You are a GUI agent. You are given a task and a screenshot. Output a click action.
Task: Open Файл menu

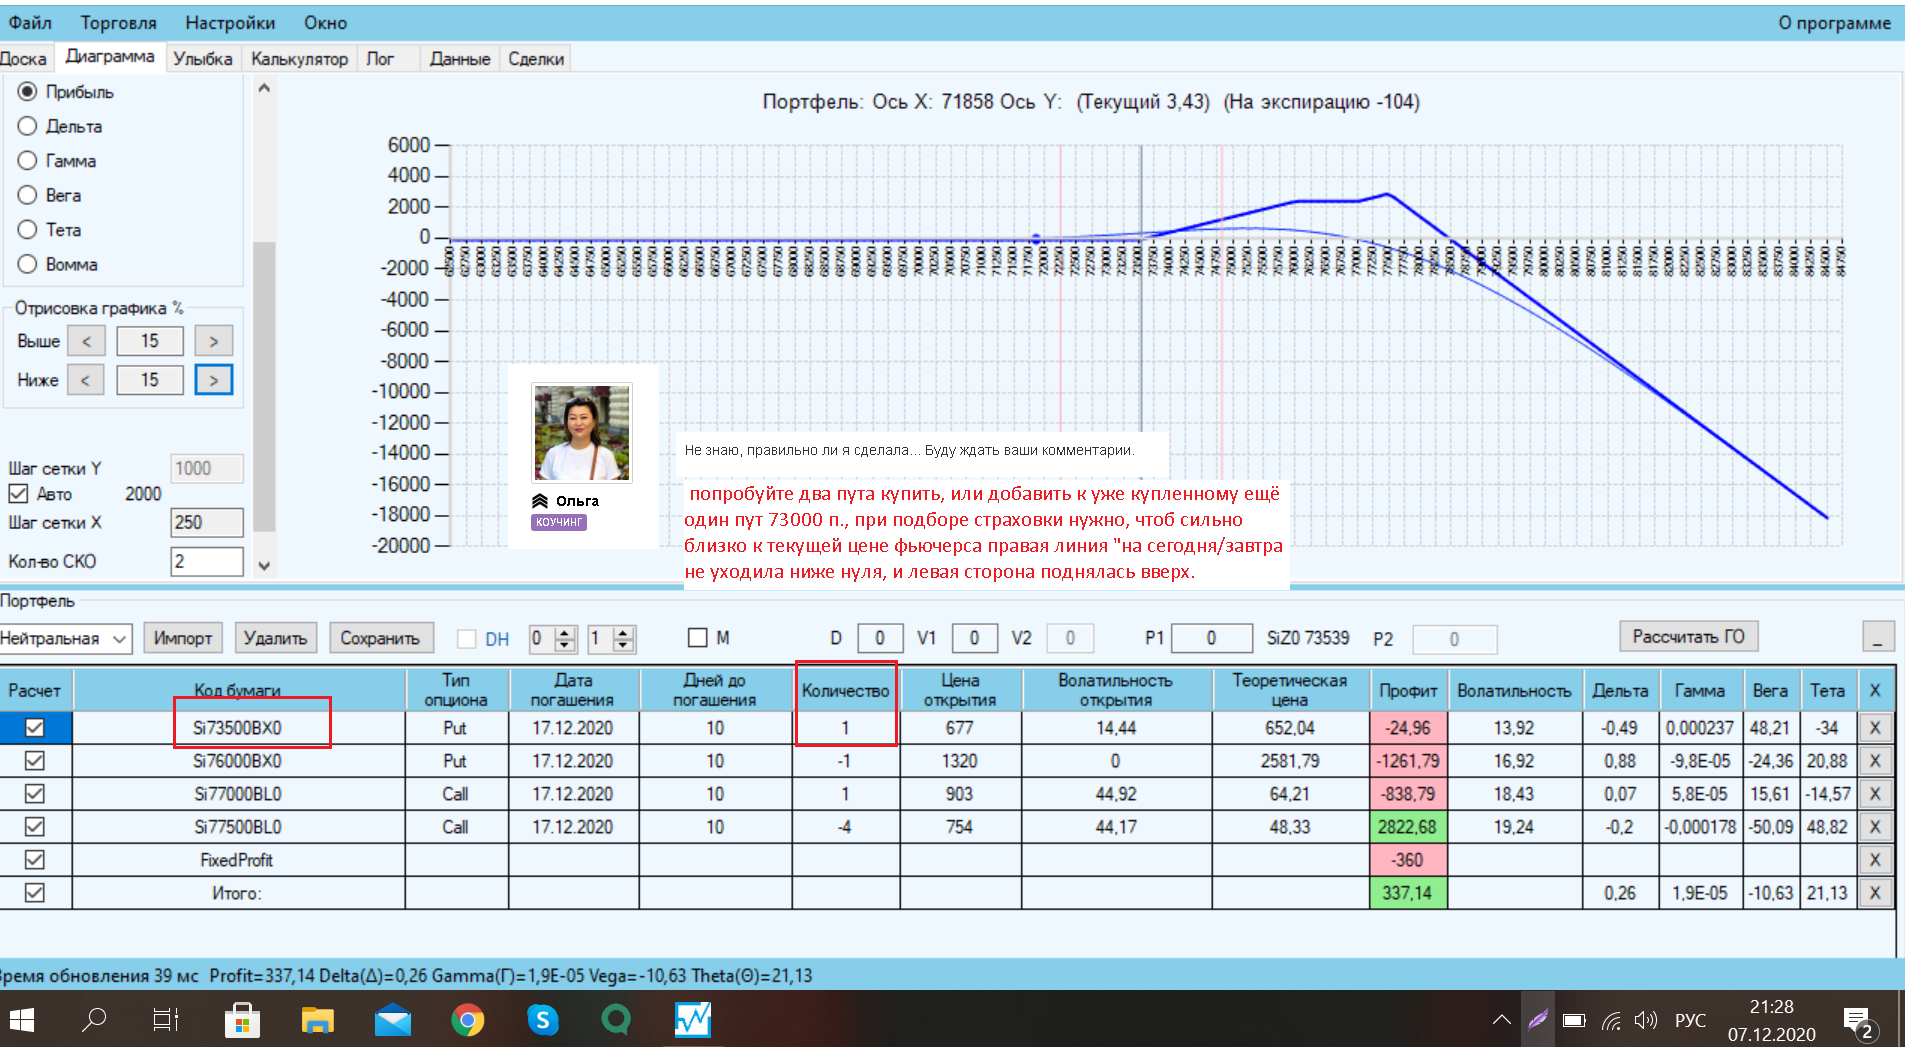[x=30, y=23]
